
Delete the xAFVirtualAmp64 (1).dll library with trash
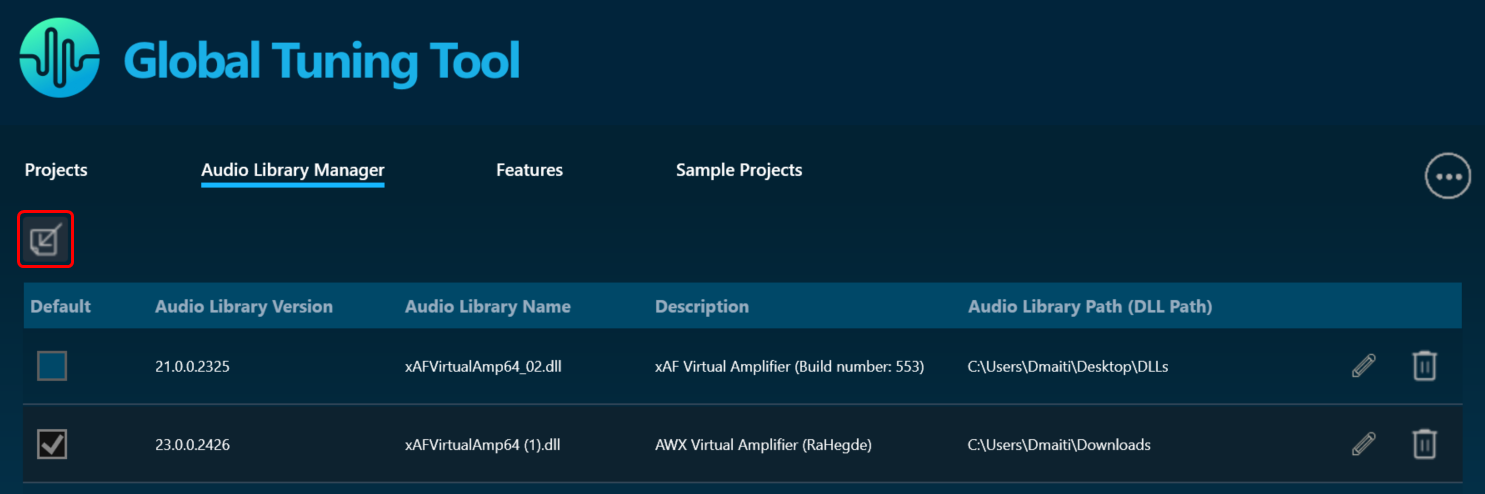click(1424, 444)
